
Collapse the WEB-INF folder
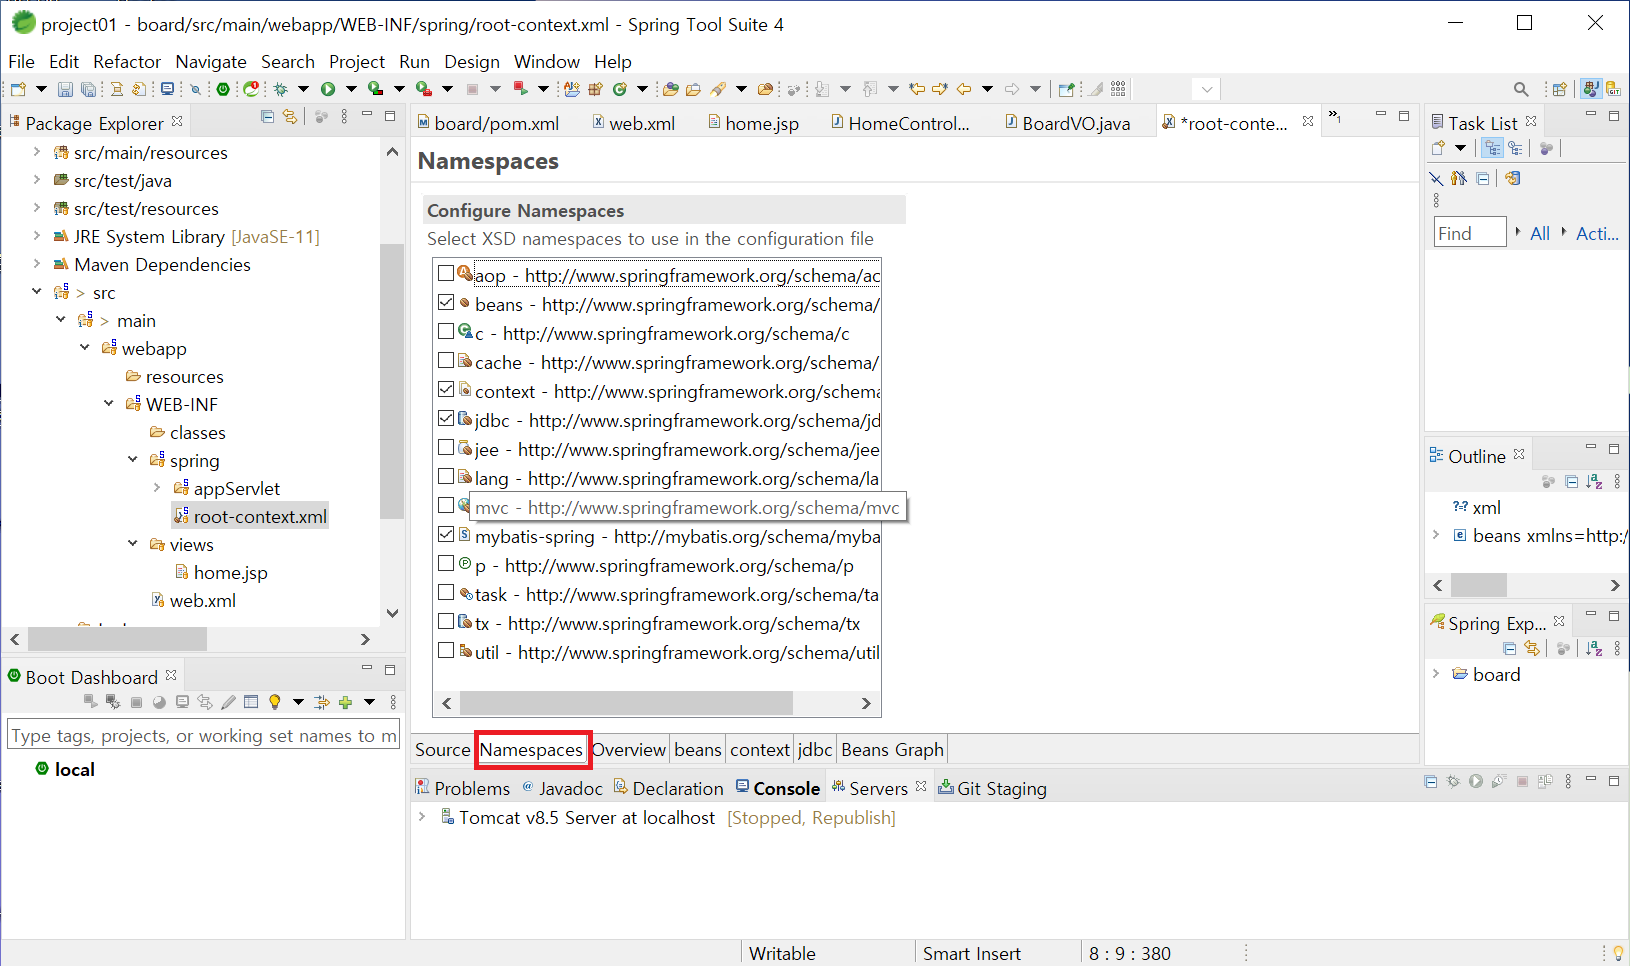tap(109, 404)
